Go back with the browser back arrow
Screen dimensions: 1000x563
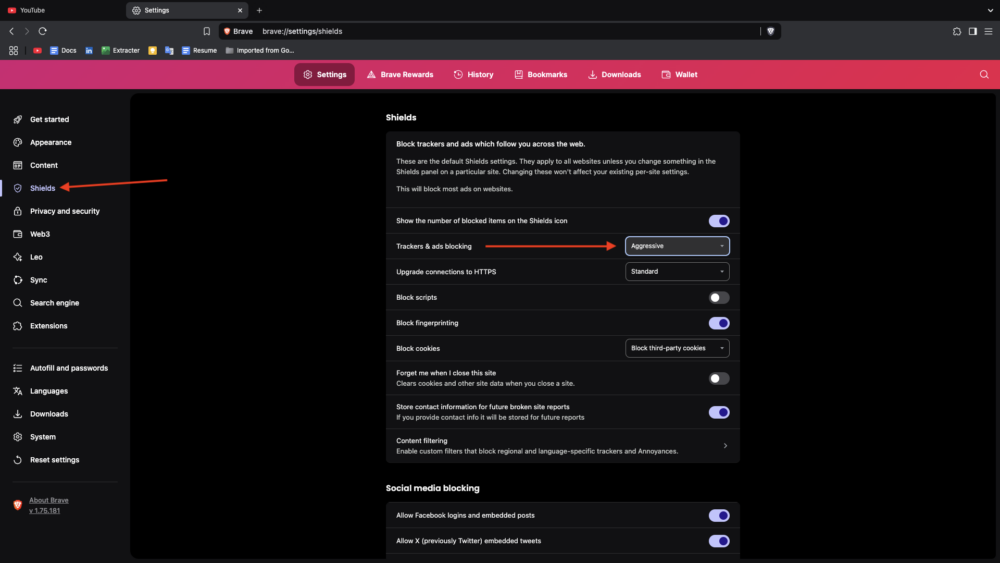(x=11, y=31)
